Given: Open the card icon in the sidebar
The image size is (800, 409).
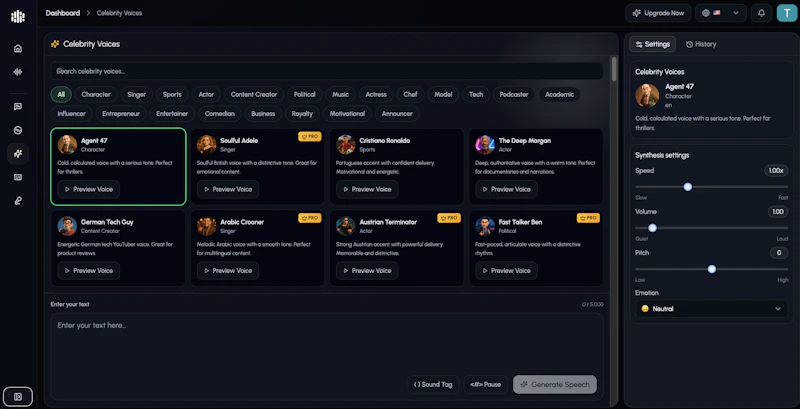Looking at the screenshot, I should coord(18,177).
